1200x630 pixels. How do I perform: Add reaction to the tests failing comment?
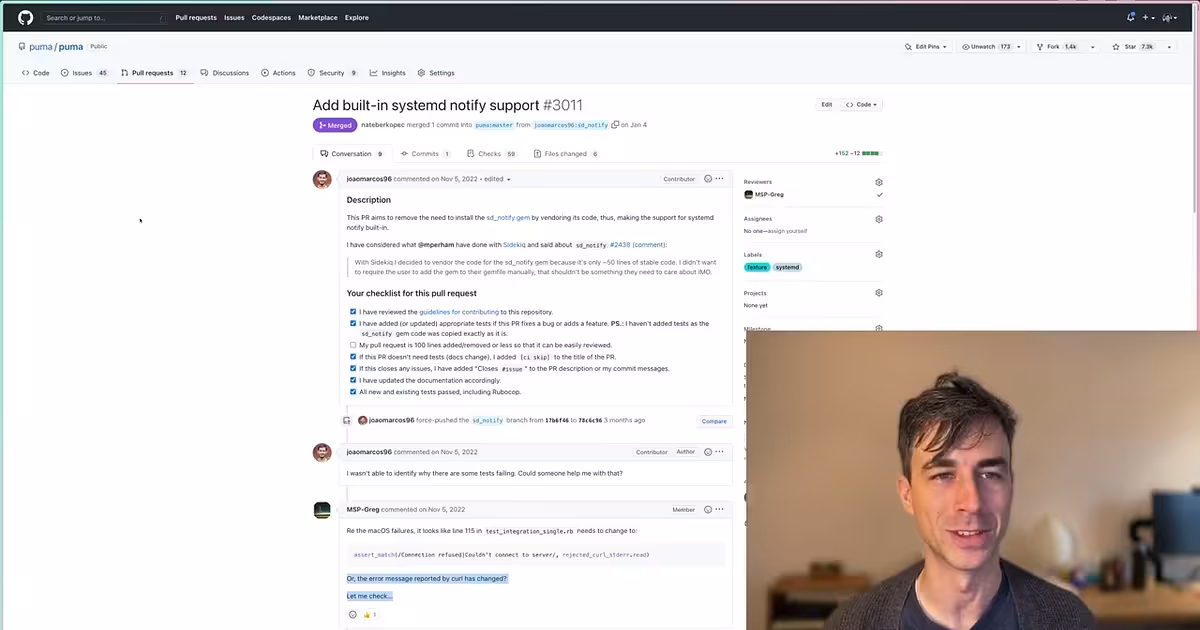pyautogui.click(x=708, y=452)
